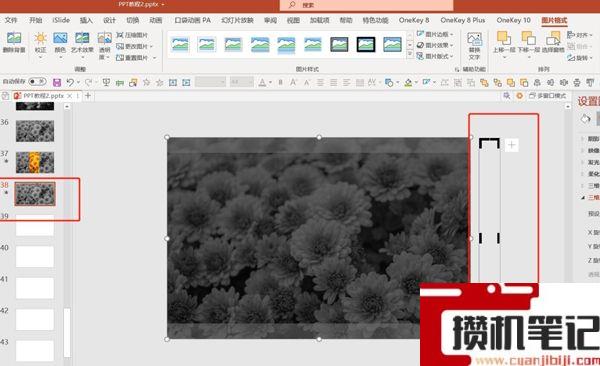This screenshot has width=600, height=366.
Task: Click the purple Save icon in quick toolbar
Action: pyautogui.click(x=57, y=82)
